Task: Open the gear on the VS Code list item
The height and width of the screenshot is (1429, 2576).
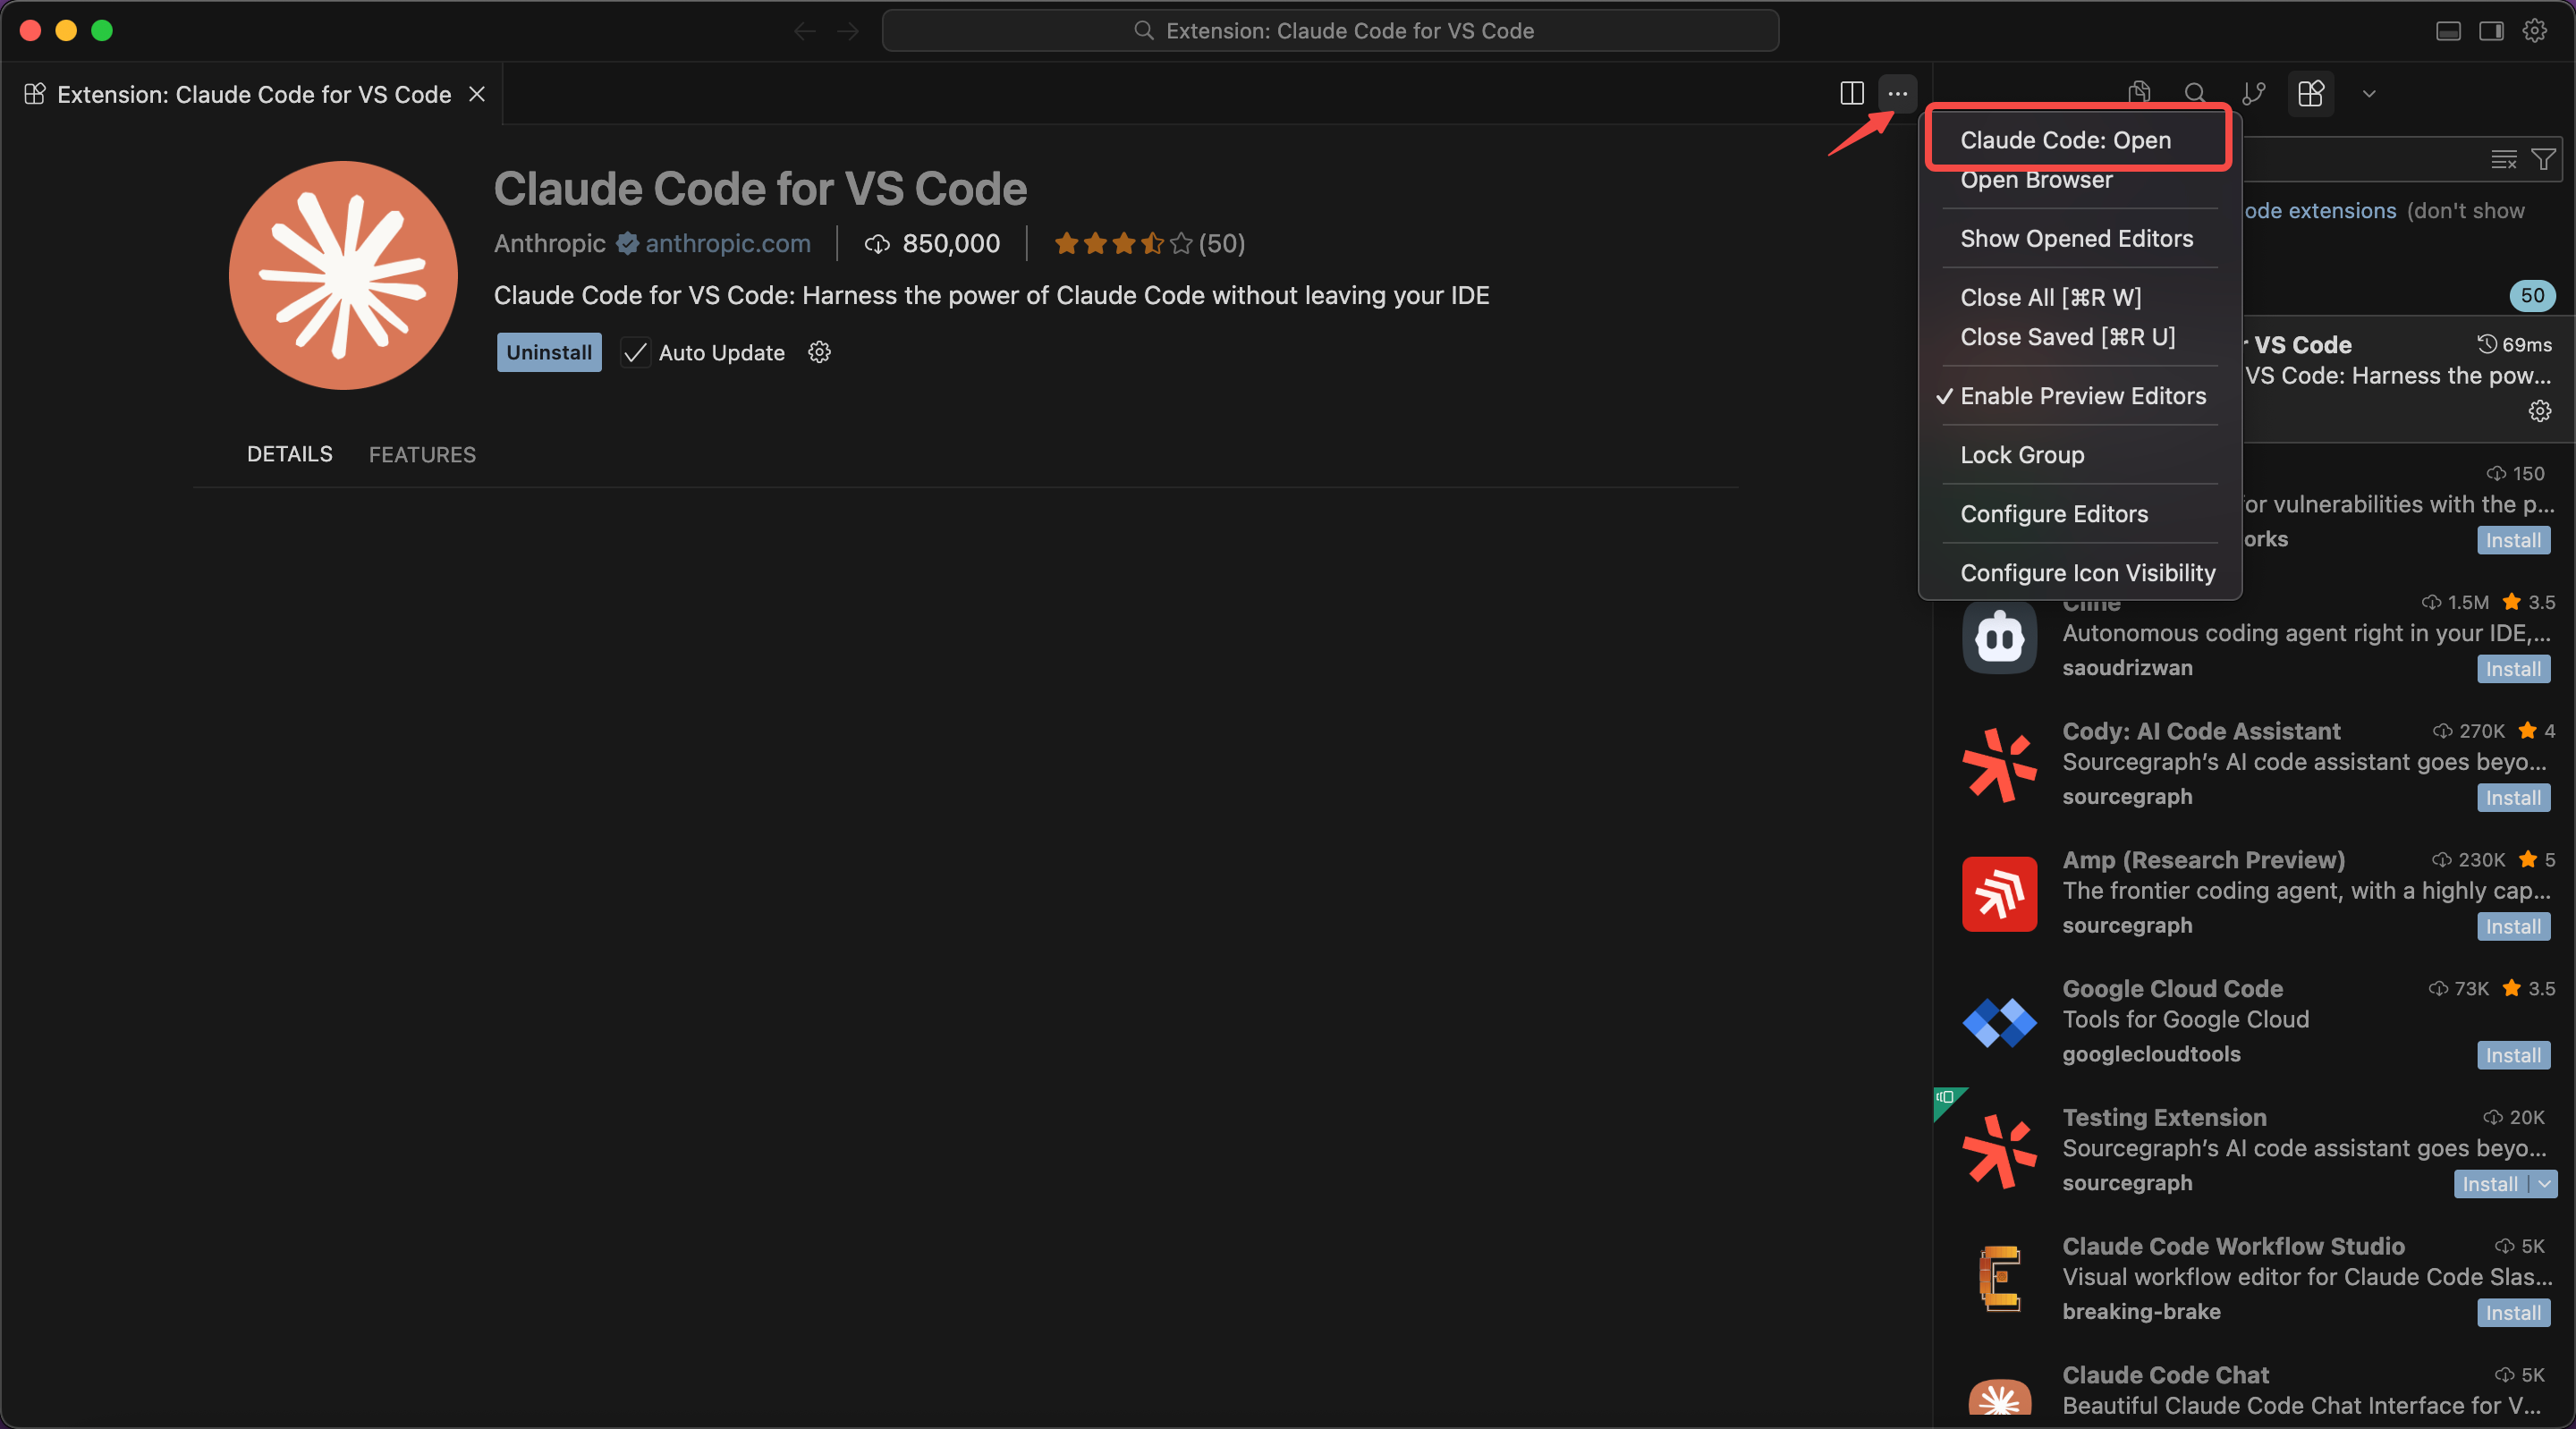Action: coord(2539,411)
